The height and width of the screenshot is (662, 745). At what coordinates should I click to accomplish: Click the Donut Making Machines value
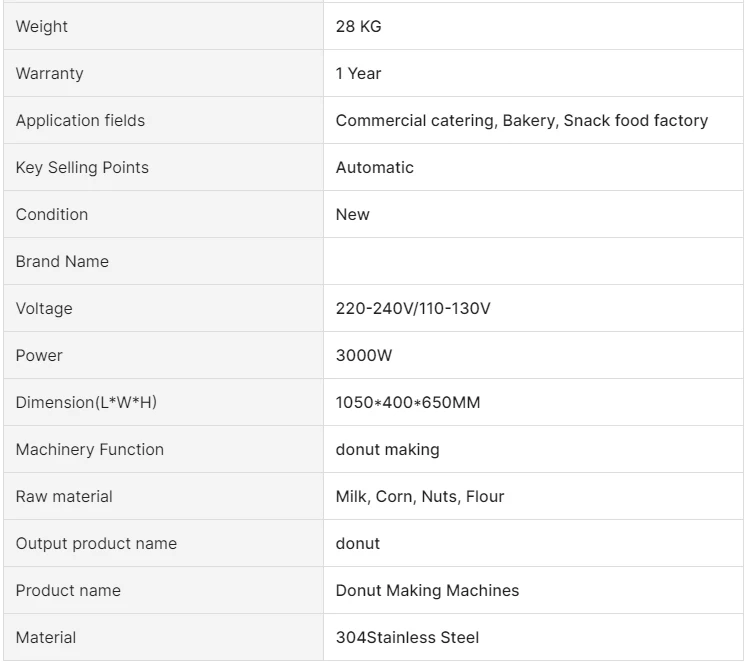[427, 591]
